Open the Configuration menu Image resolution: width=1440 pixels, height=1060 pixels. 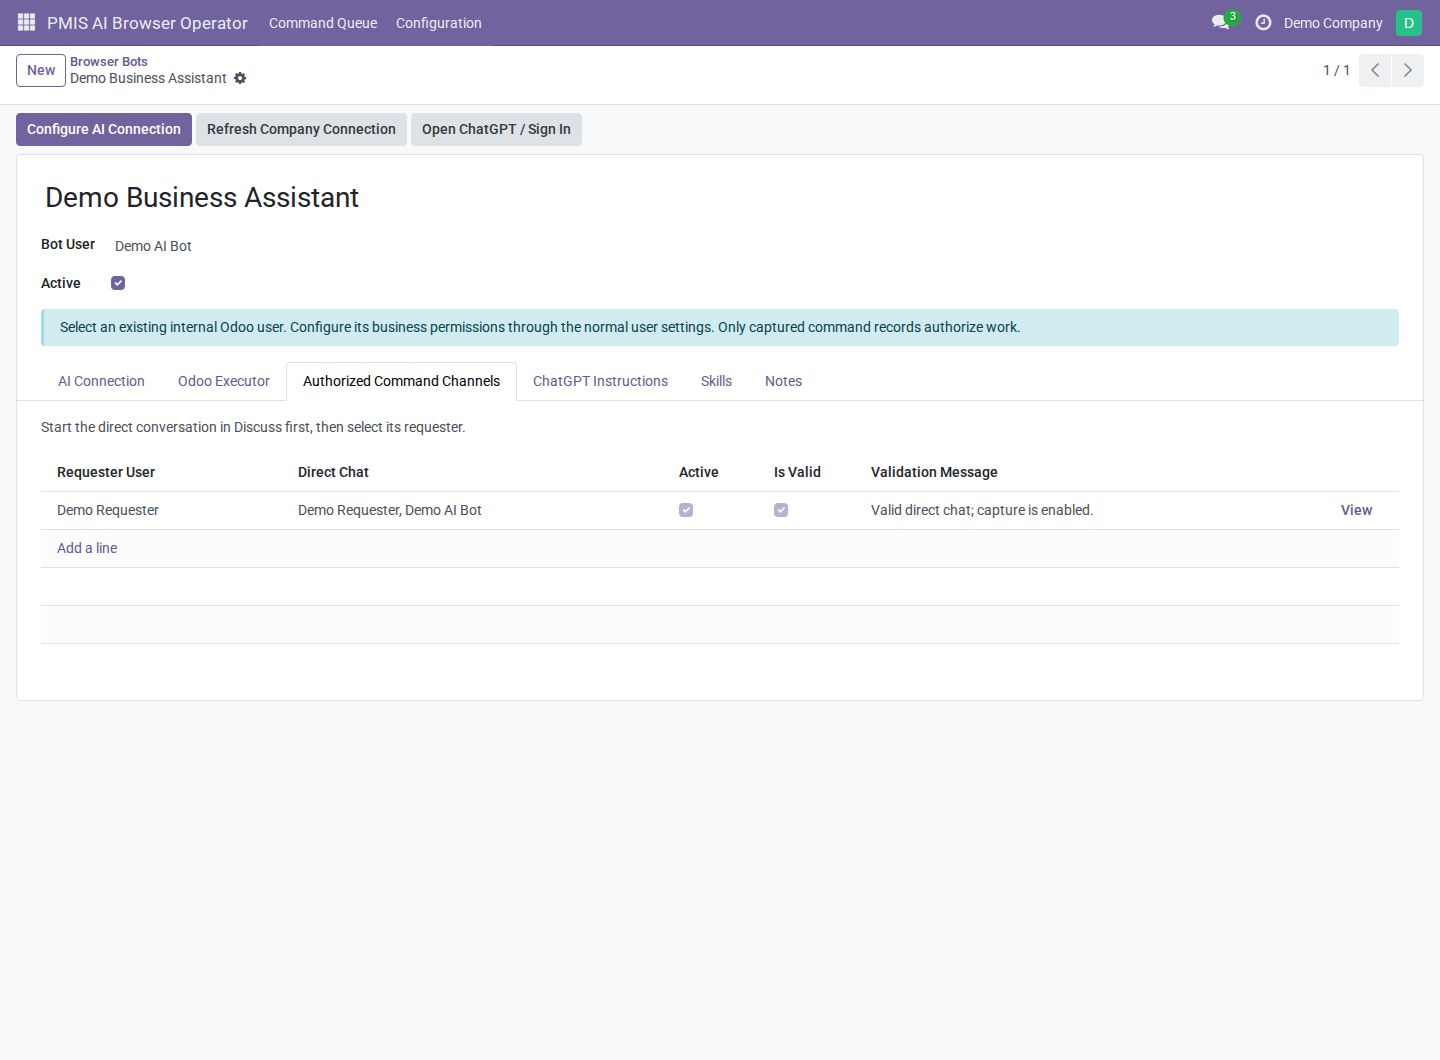(439, 23)
